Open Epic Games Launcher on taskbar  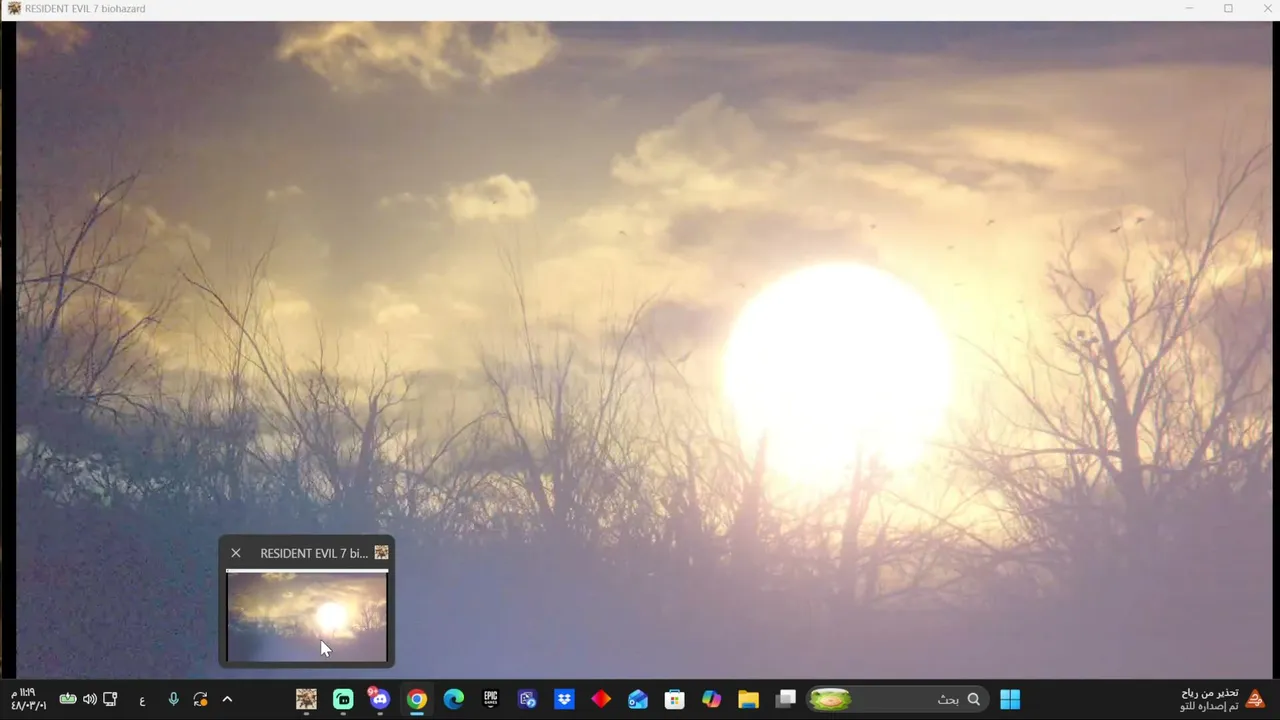[x=491, y=699]
